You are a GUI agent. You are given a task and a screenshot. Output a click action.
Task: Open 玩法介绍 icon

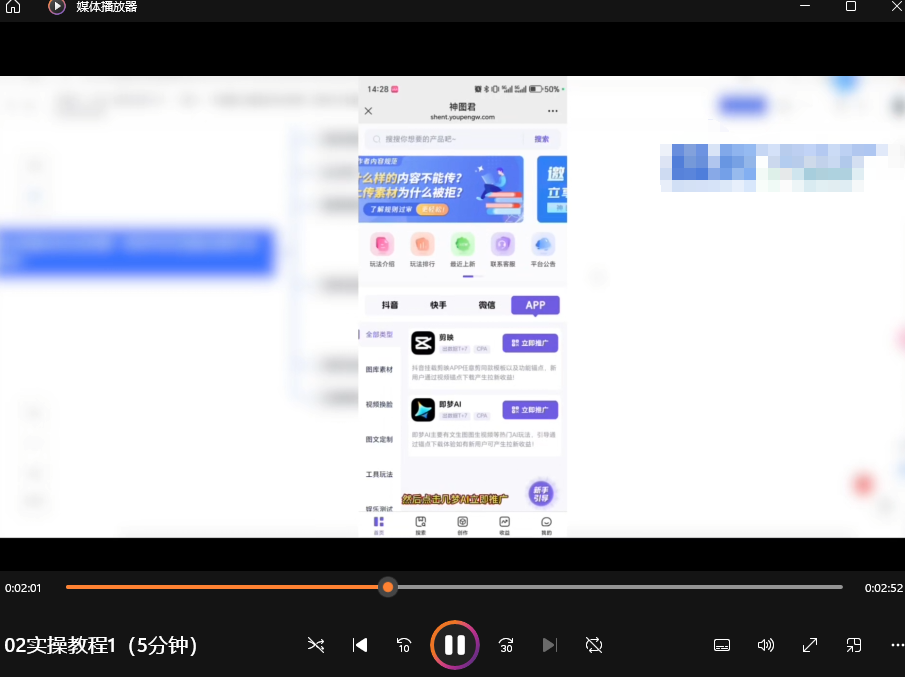tap(382, 249)
